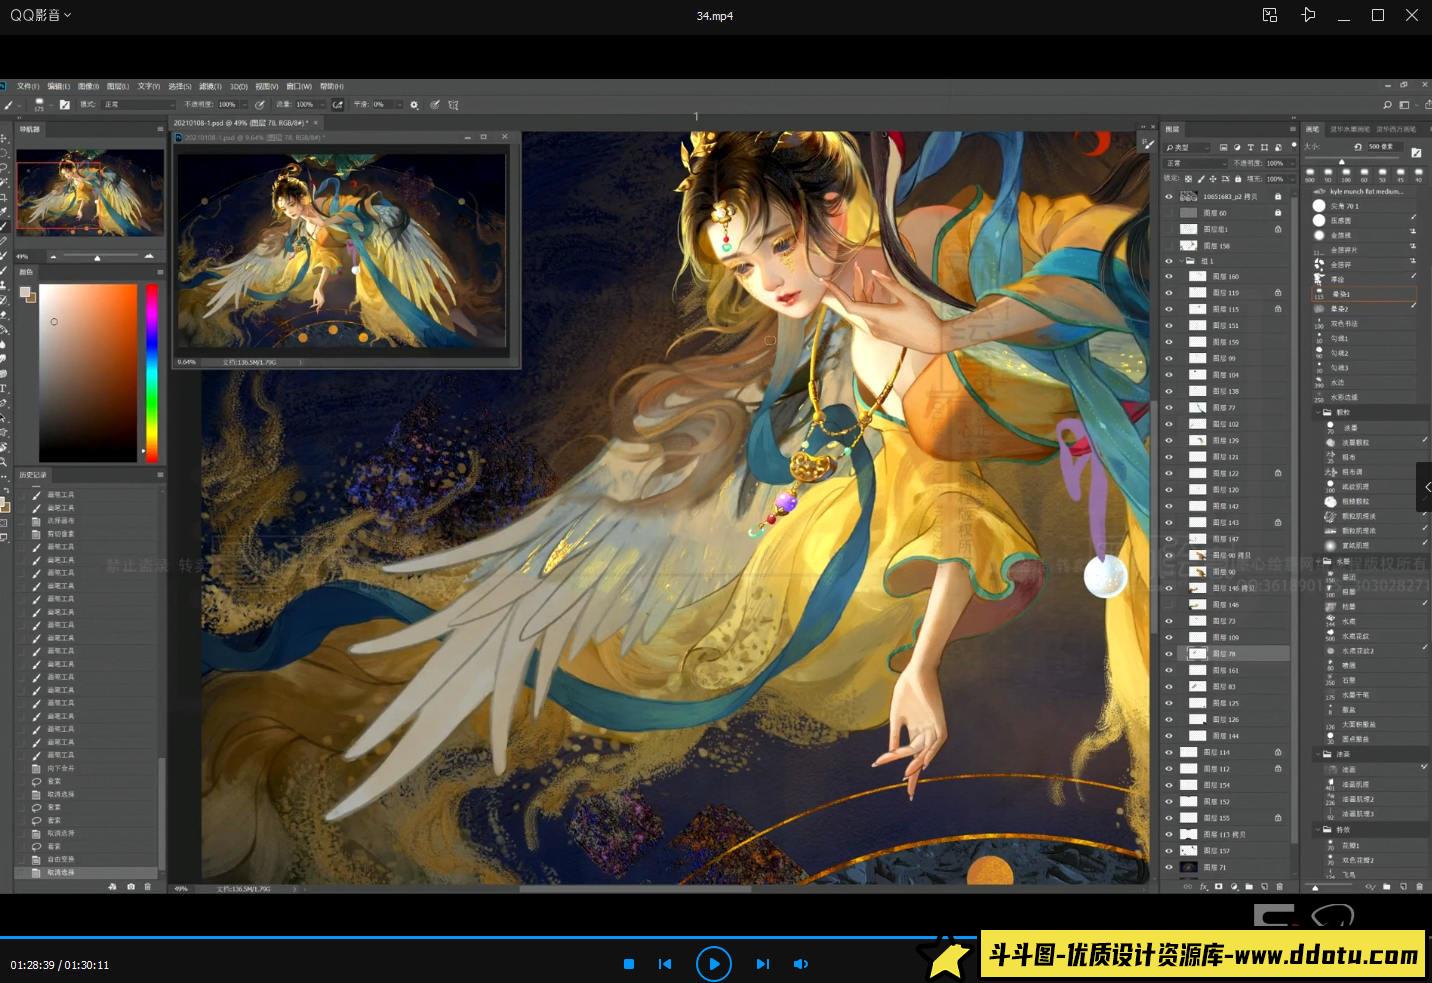This screenshot has width=1432, height=983.
Task: Play the video in QQ player
Action: 714,964
